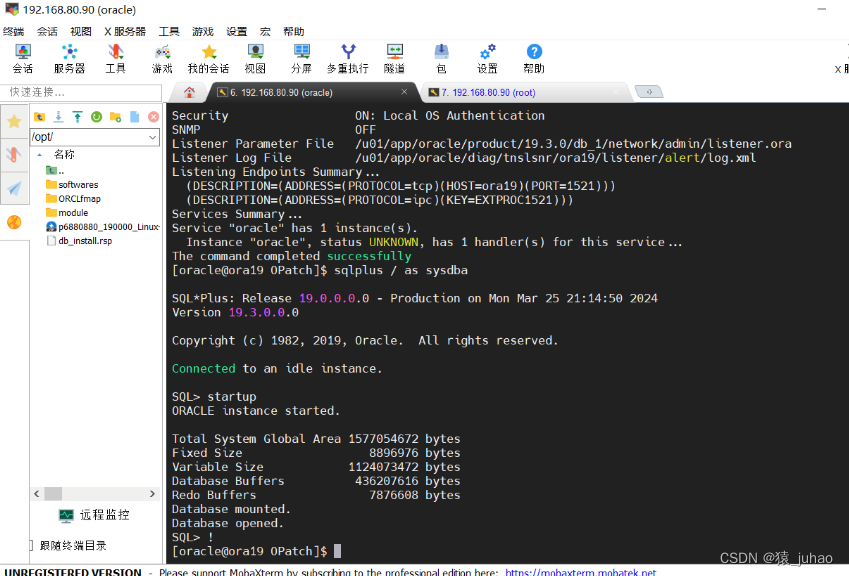Viewport: 849px width, 576px height.
Task: Click right arrow of file list scrollbar
Action: click(x=152, y=494)
